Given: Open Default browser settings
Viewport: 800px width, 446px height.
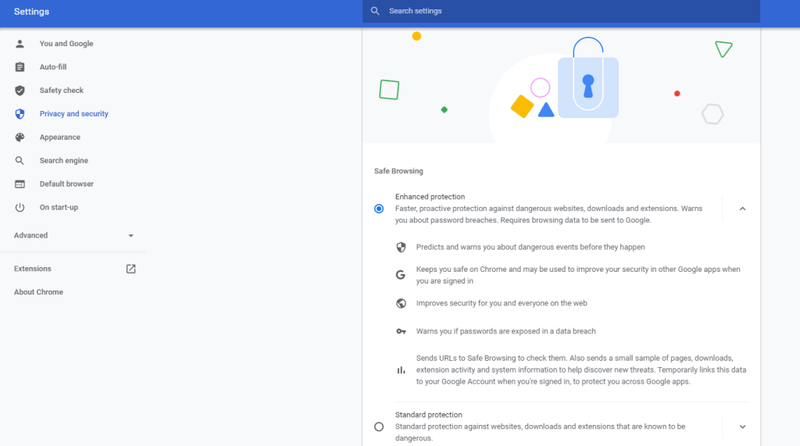Looking at the screenshot, I should click(66, 184).
